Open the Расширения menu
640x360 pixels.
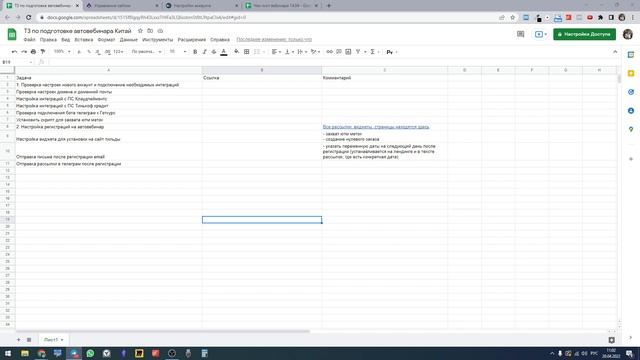(192, 40)
